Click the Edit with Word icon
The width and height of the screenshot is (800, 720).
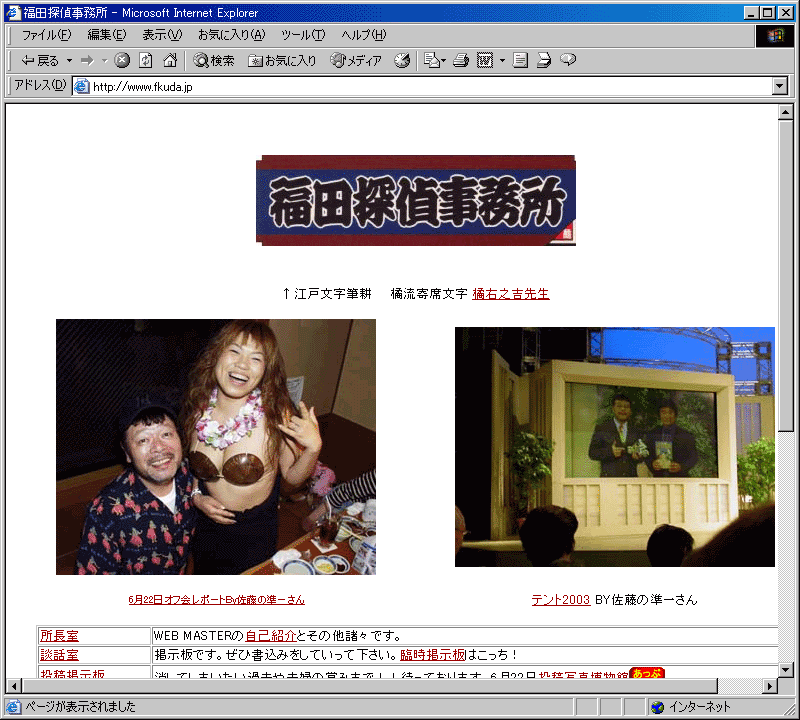[485, 61]
